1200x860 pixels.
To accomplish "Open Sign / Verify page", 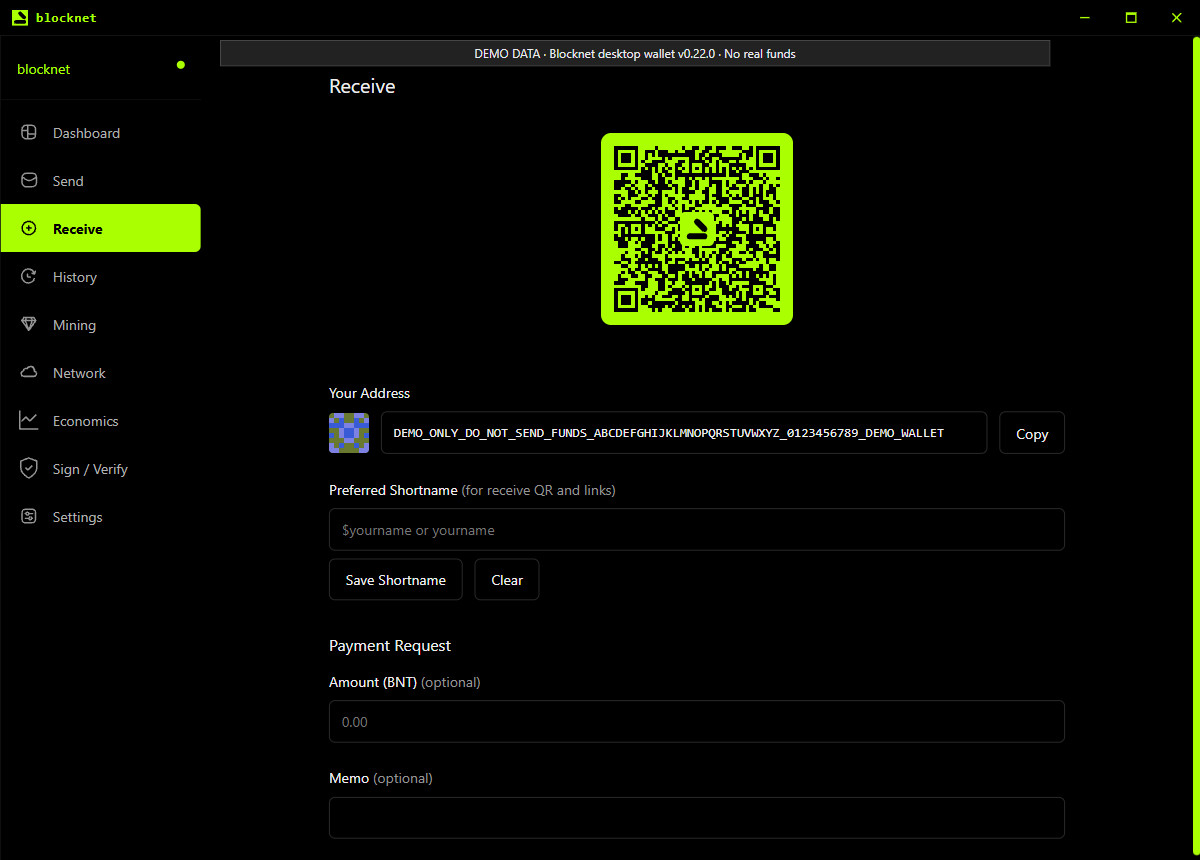I will tap(101, 469).
